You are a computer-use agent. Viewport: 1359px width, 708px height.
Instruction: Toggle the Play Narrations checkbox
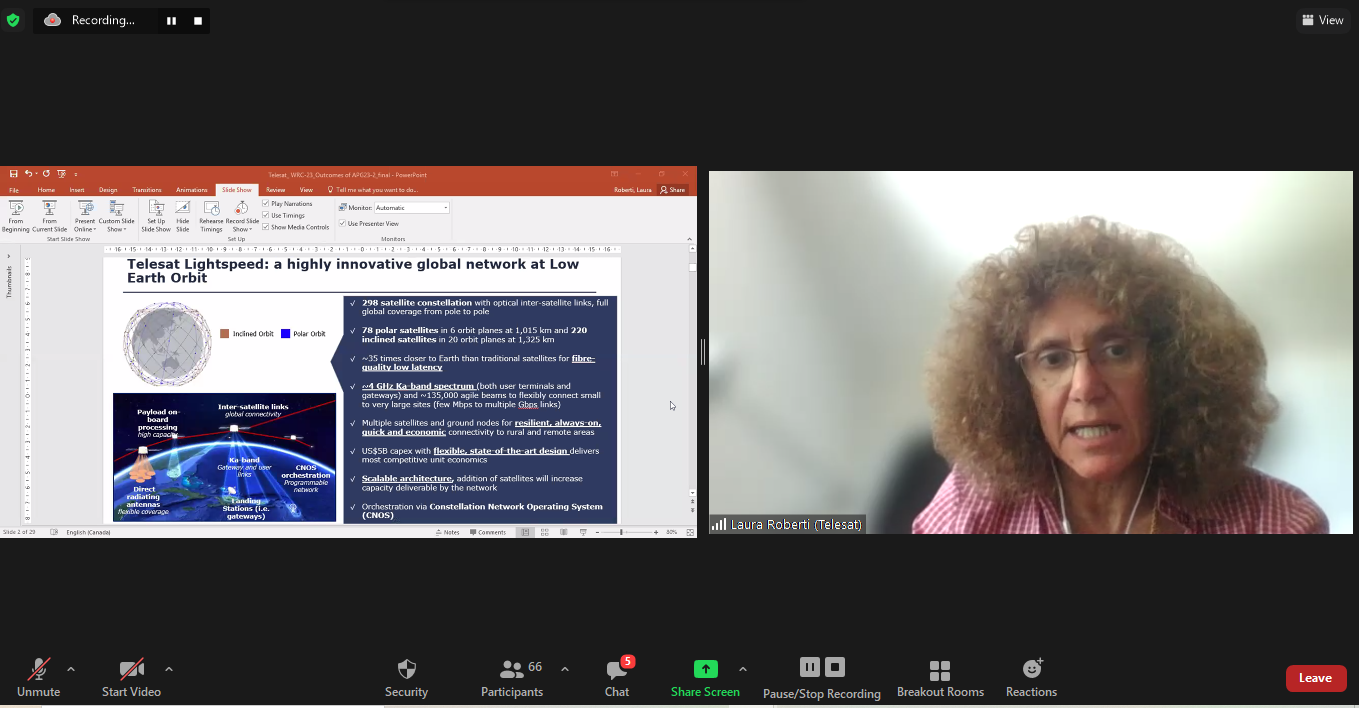[x=266, y=204]
